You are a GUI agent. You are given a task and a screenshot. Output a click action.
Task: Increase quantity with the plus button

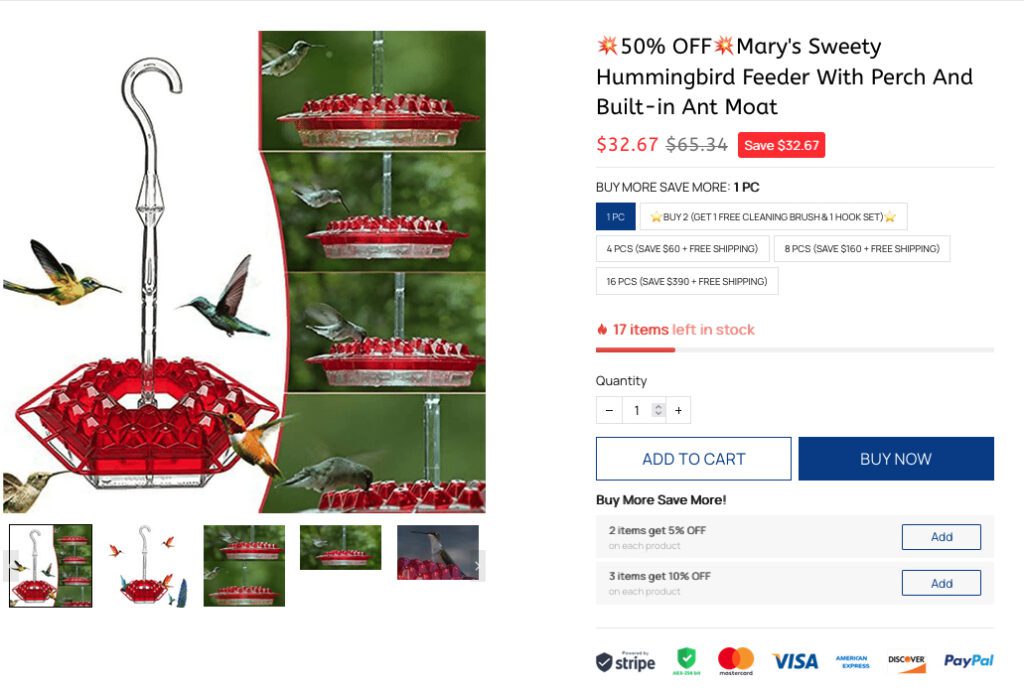(x=679, y=410)
